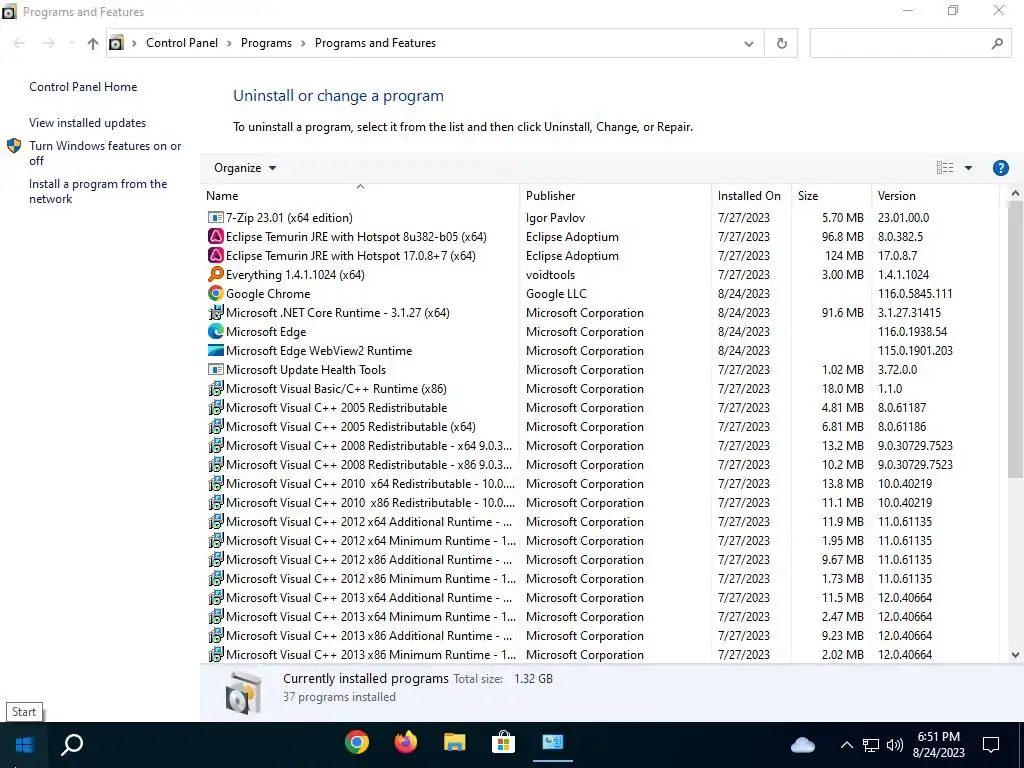Screen dimensions: 1024x768
Task: Select Visual C++ 2008 Redistributable x64 row
Action: tap(601, 445)
